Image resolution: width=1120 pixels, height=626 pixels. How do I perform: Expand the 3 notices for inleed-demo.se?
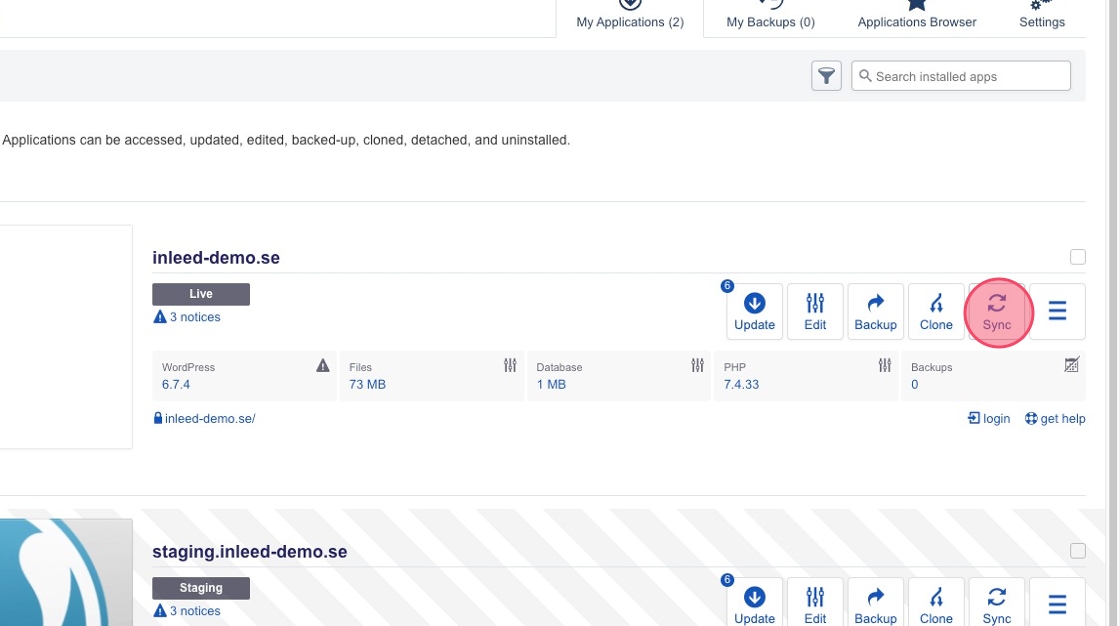point(187,317)
